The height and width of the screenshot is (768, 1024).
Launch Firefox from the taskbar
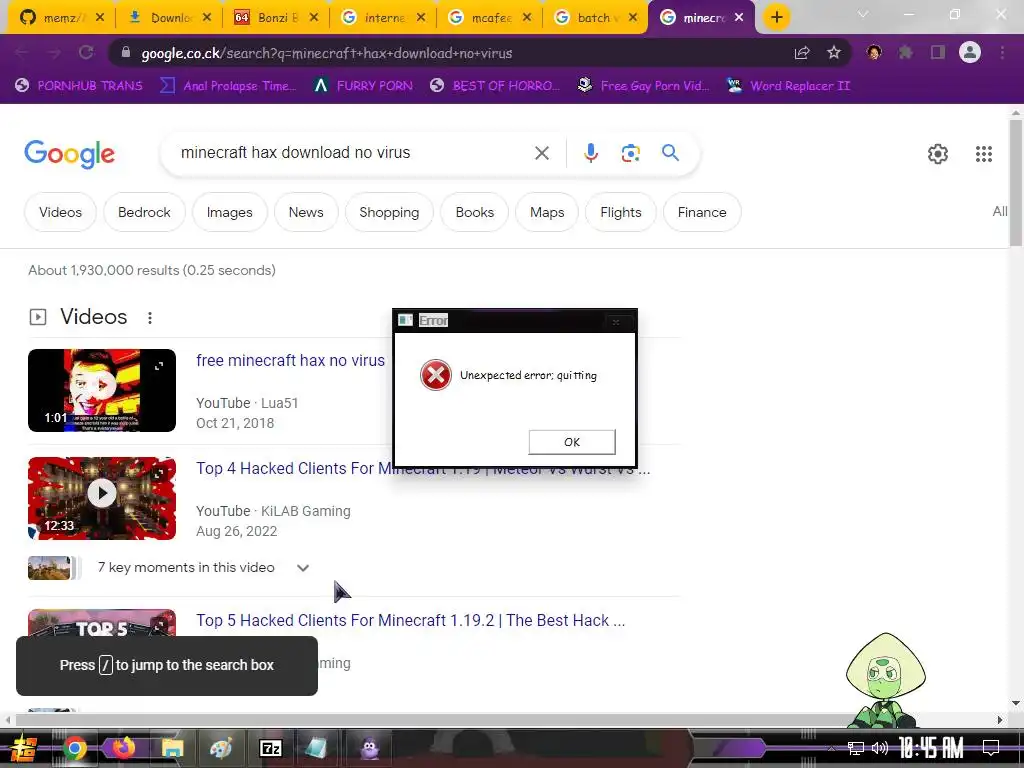tap(123, 747)
